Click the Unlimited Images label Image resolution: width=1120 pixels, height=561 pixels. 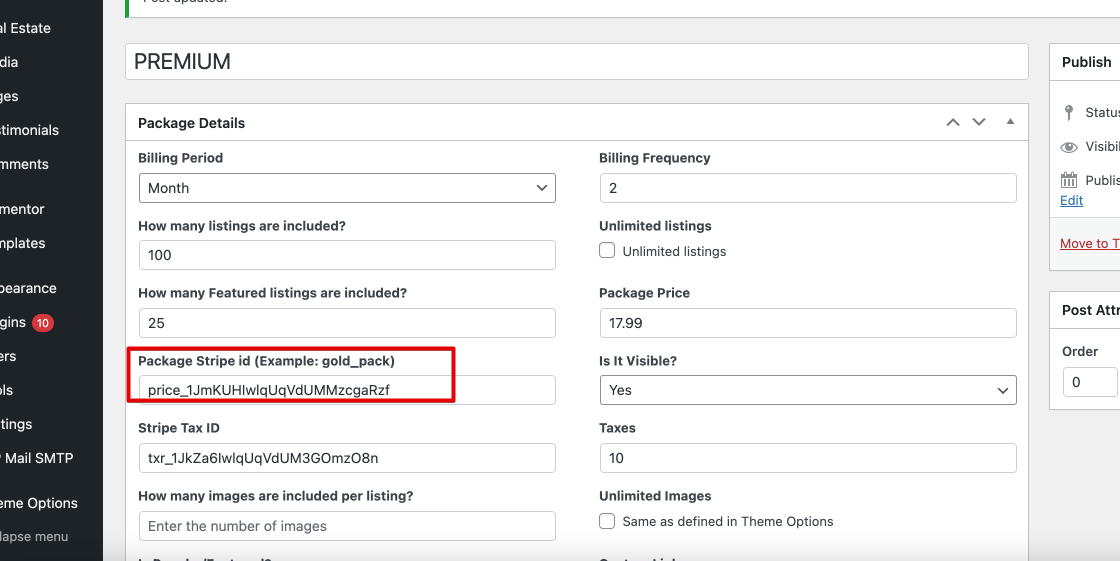[x=655, y=496]
